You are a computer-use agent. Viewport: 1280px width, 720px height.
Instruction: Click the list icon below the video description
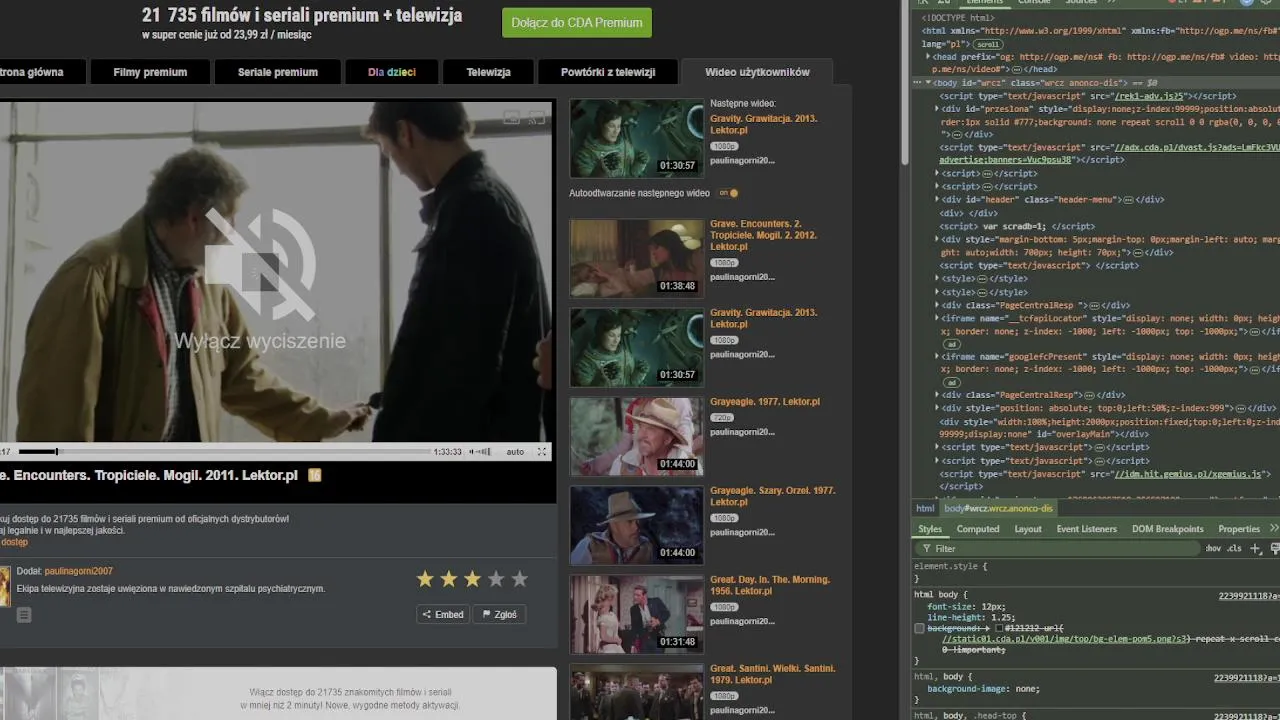[24, 615]
